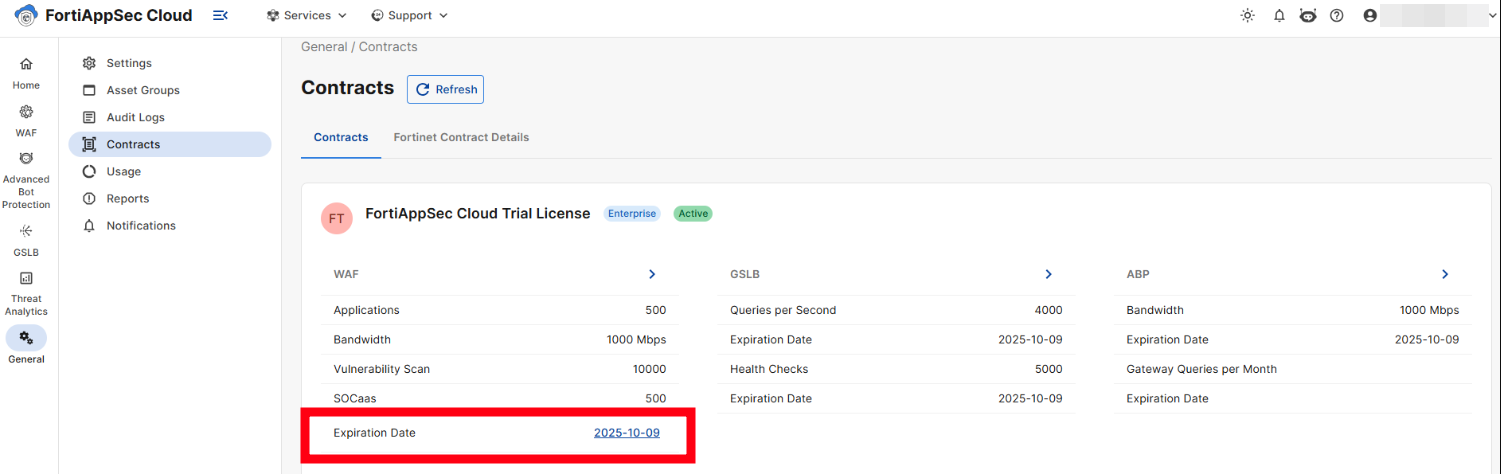Open GSLB section in left rail
Screen dimensions: 1501x474
point(26,241)
